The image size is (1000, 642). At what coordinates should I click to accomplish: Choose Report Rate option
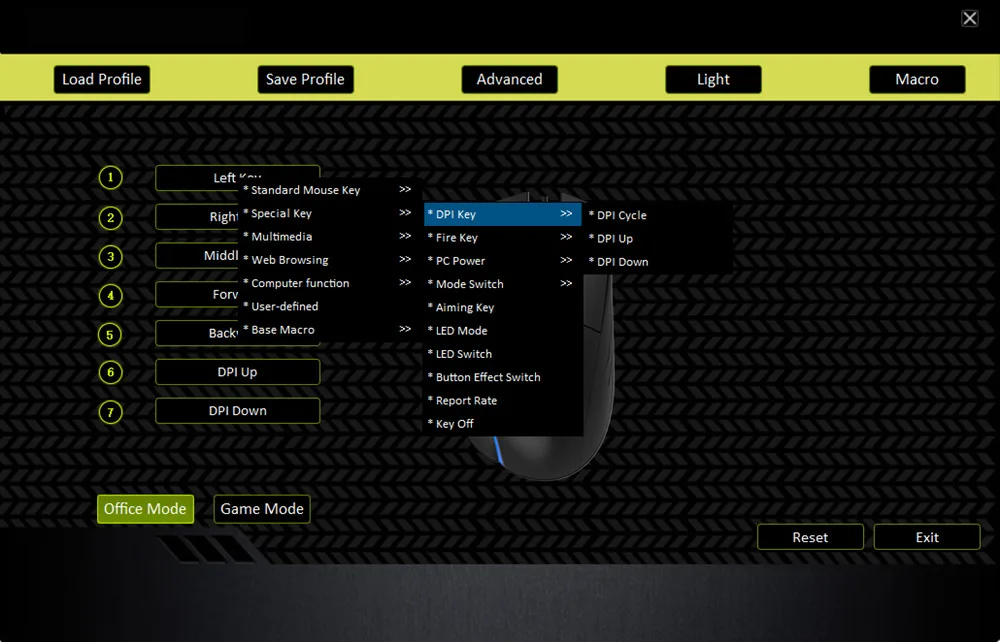pos(503,400)
